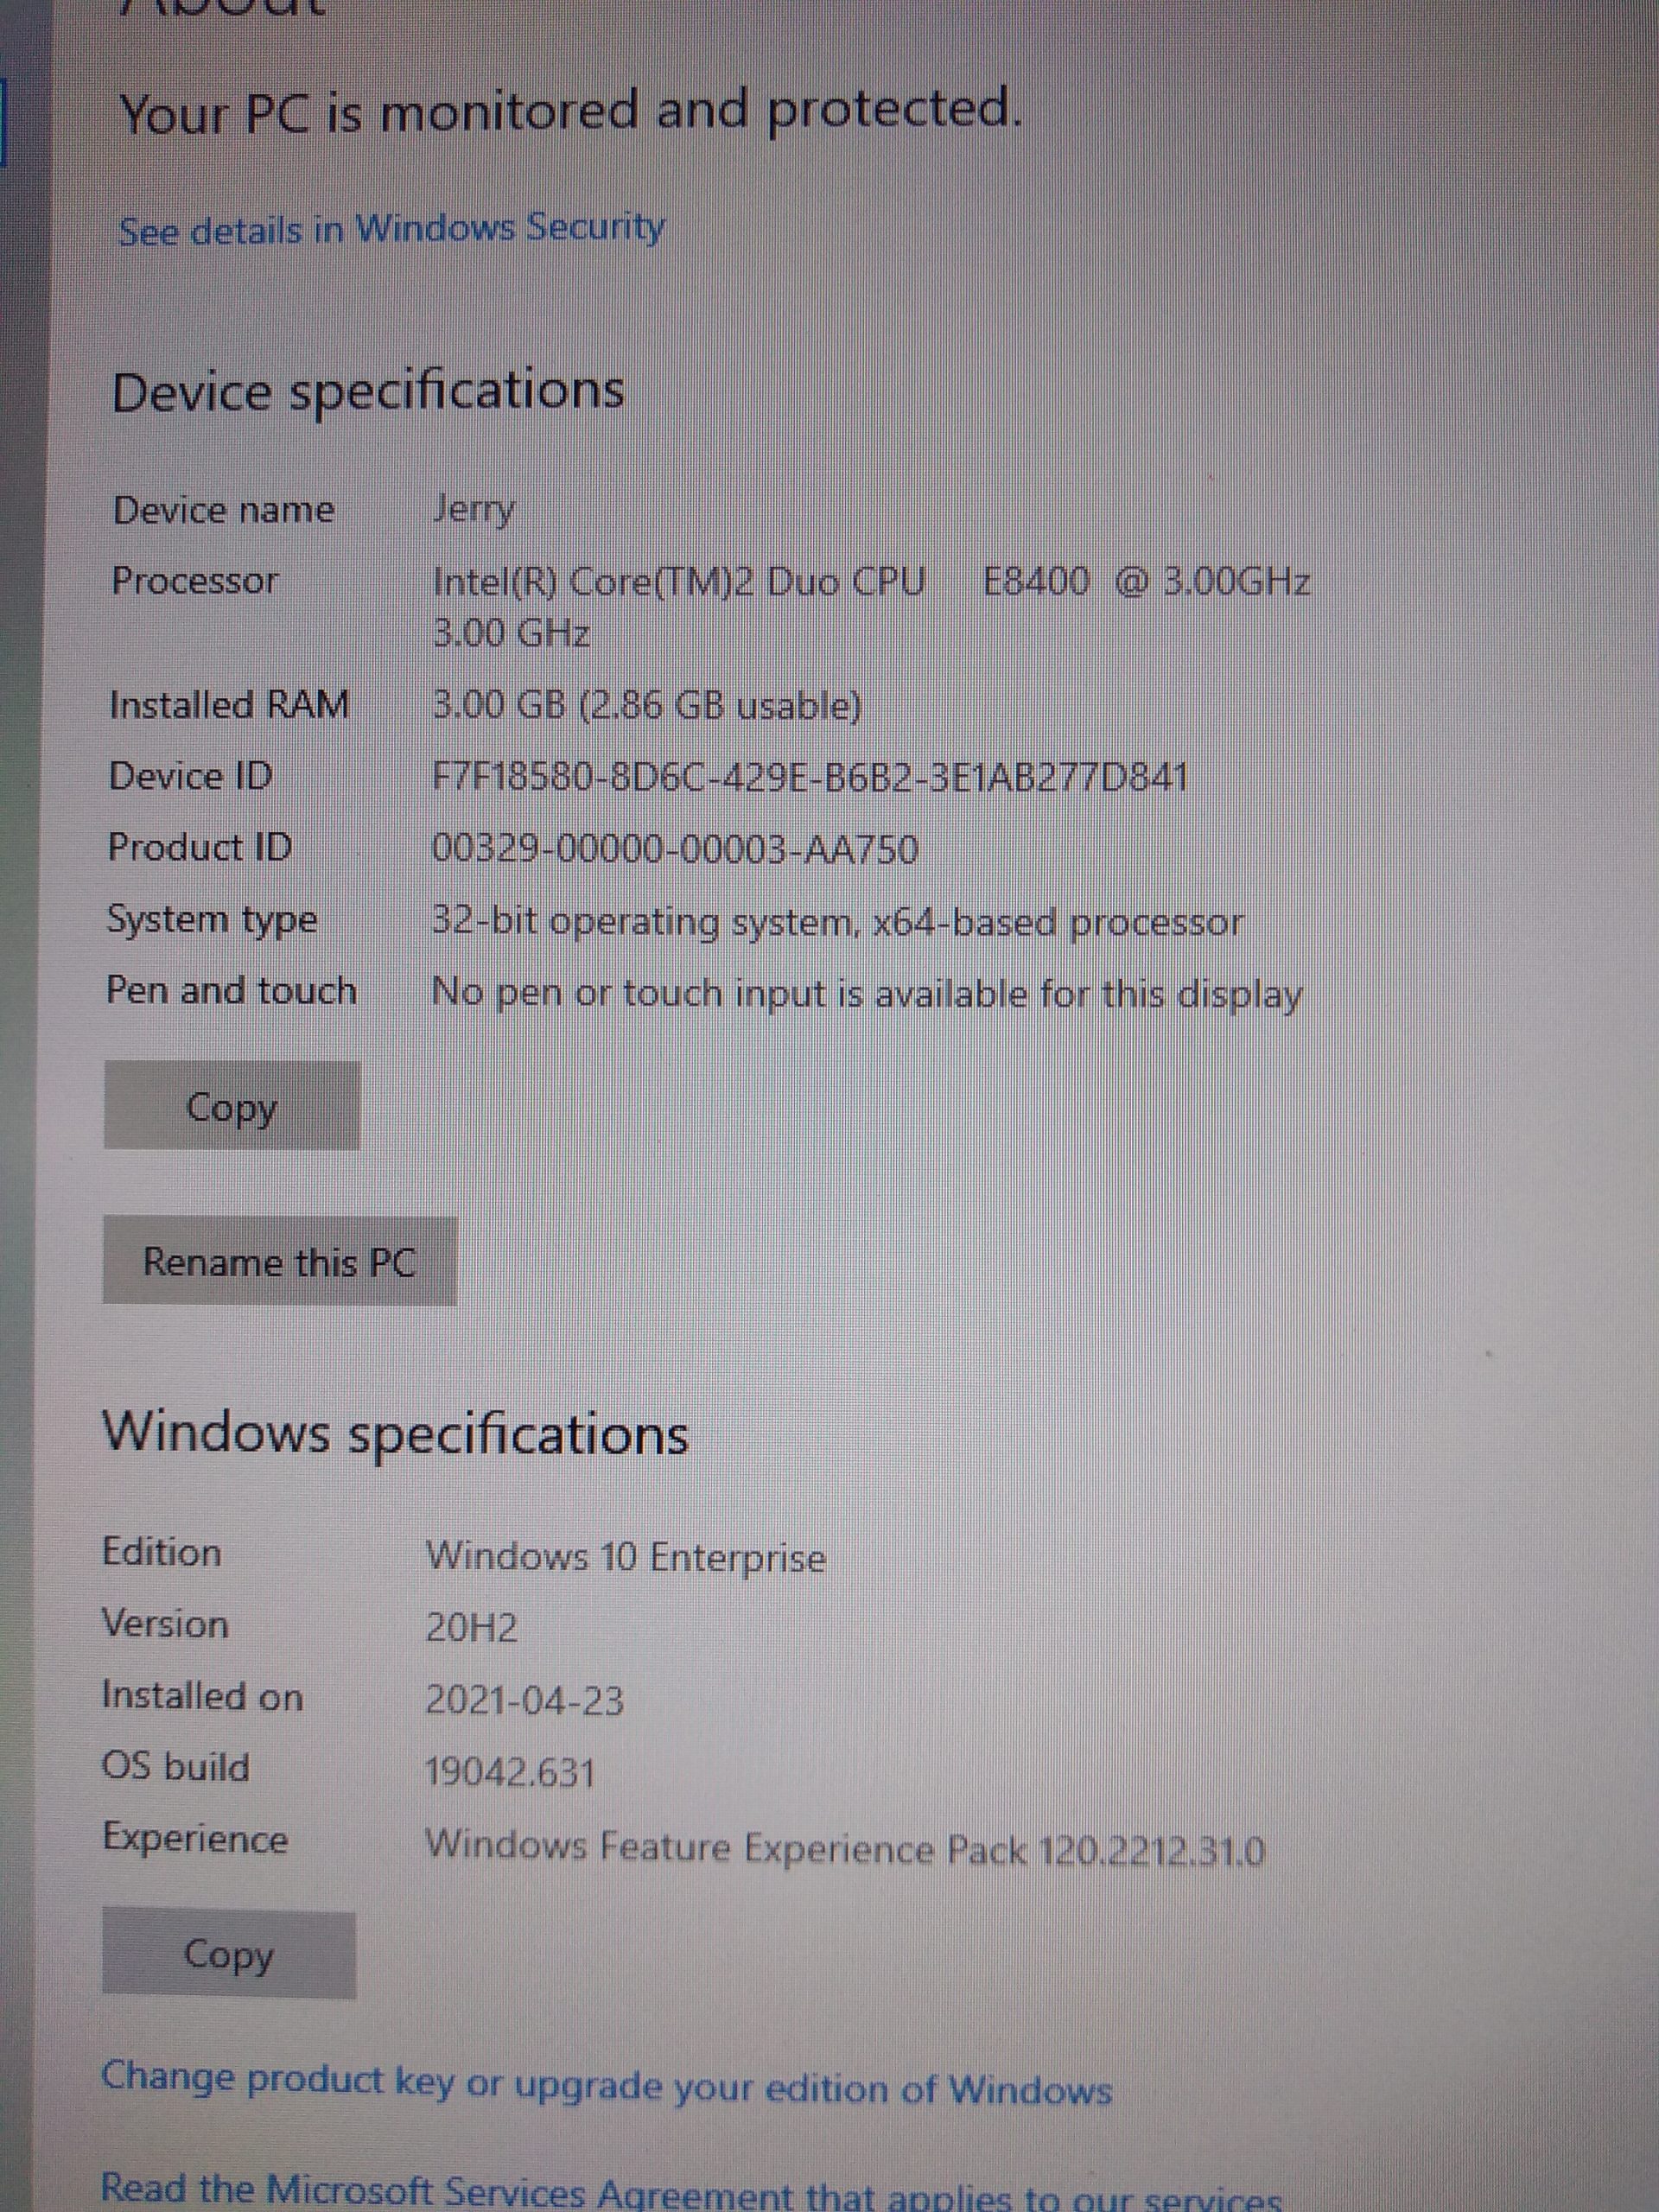This screenshot has height=2212, width=1659.
Task: Select Device ID value F7F18580-8D6C-429E-B6B2-3E1AB277D841
Action: (x=809, y=777)
